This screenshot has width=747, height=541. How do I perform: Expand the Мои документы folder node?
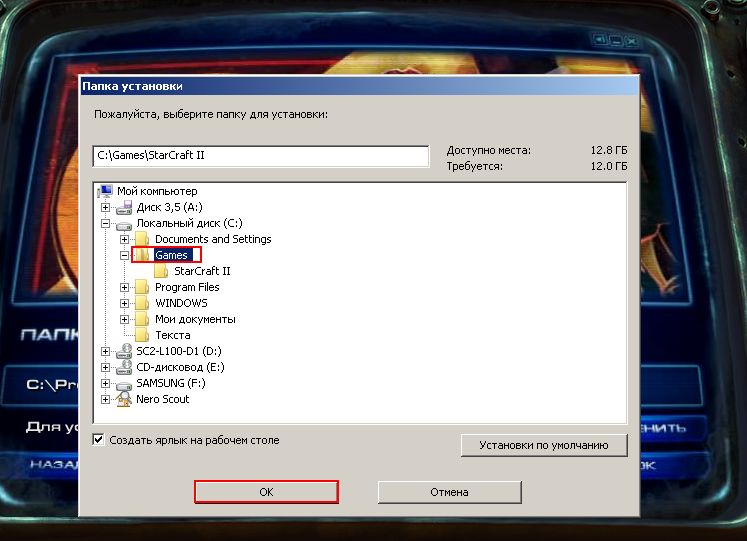point(124,320)
